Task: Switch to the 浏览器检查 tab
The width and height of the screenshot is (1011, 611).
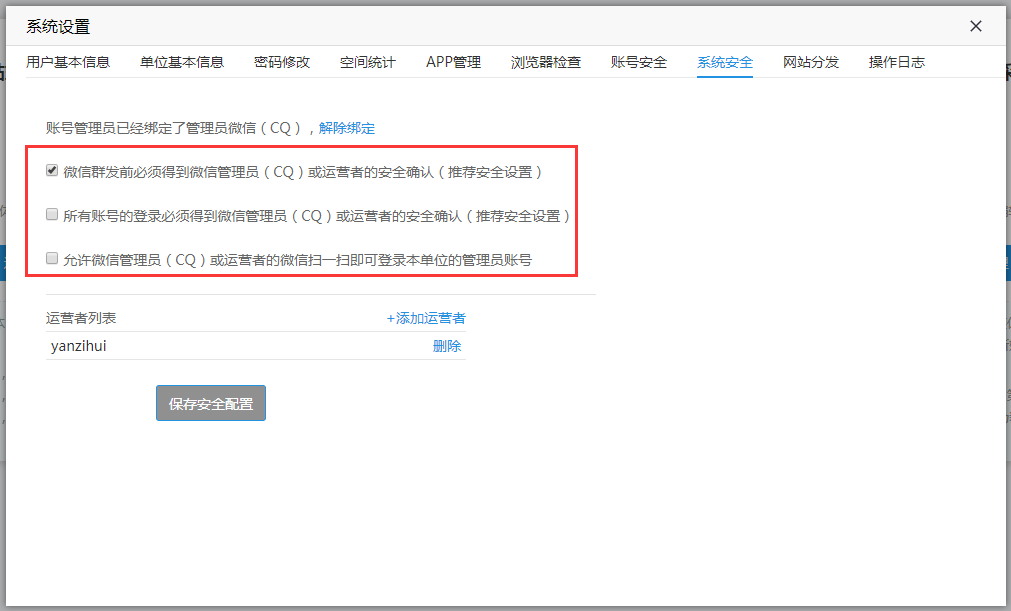Action: [545, 62]
